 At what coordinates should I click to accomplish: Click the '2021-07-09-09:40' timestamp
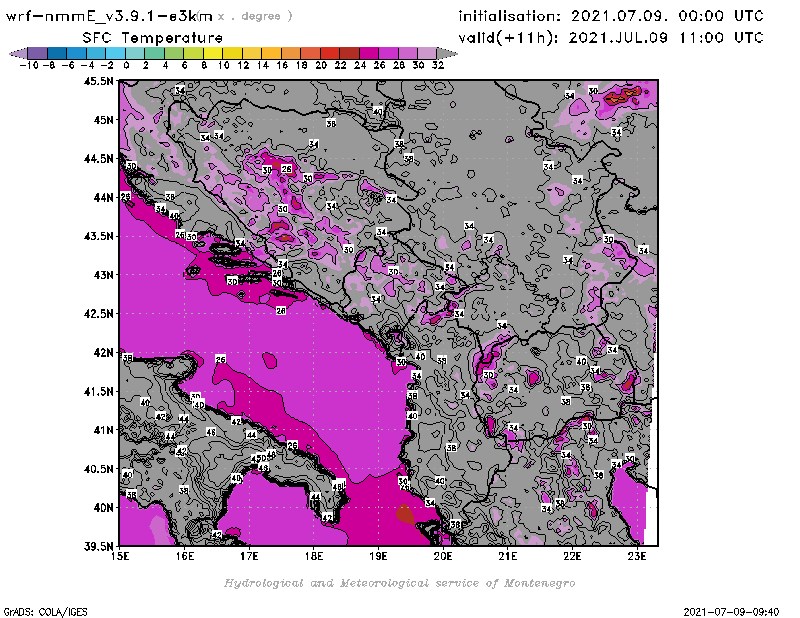(x=731, y=612)
